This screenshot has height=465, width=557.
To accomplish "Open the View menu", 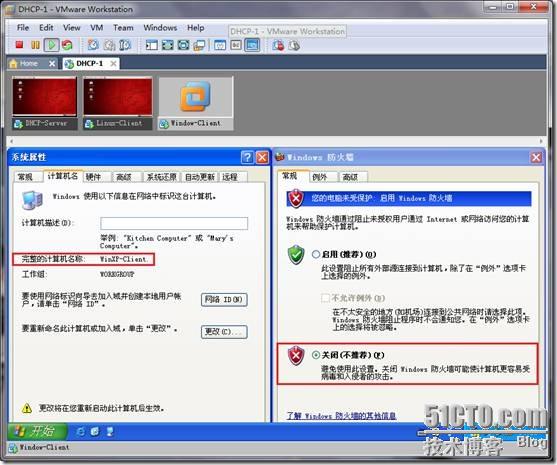I will (x=72, y=27).
